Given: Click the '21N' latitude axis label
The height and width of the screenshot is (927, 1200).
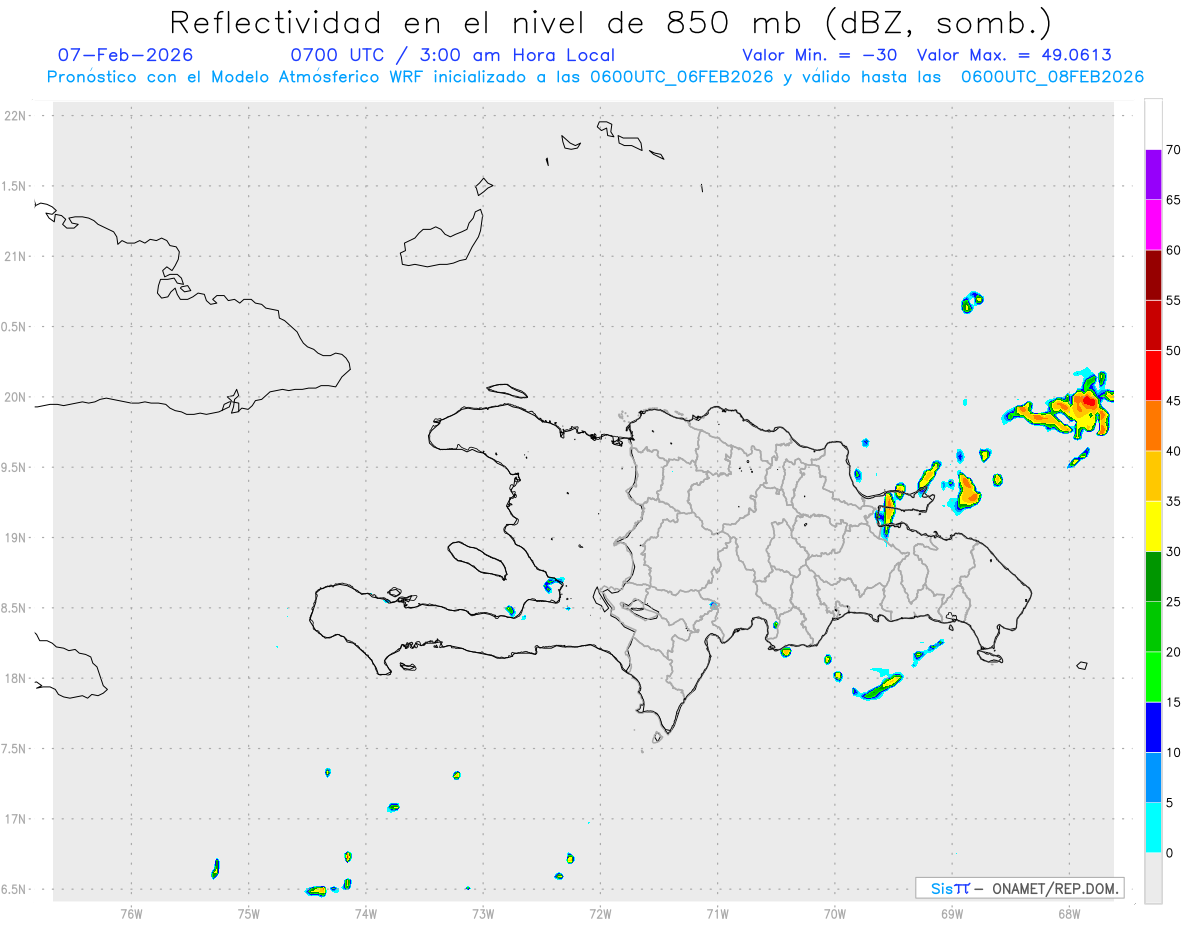Looking at the screenshot, I should (x=15, y=257).
